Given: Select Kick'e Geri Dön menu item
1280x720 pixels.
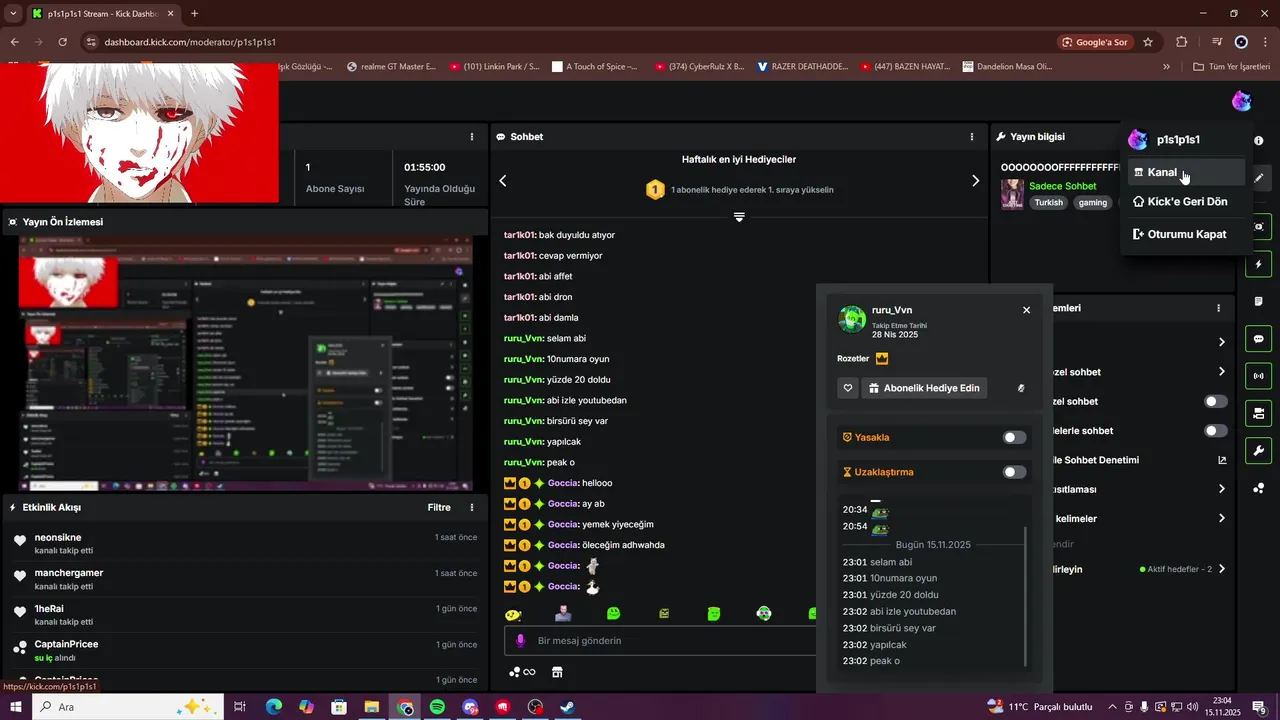Looking at the screenshot, I should (x=1186, y=202).
